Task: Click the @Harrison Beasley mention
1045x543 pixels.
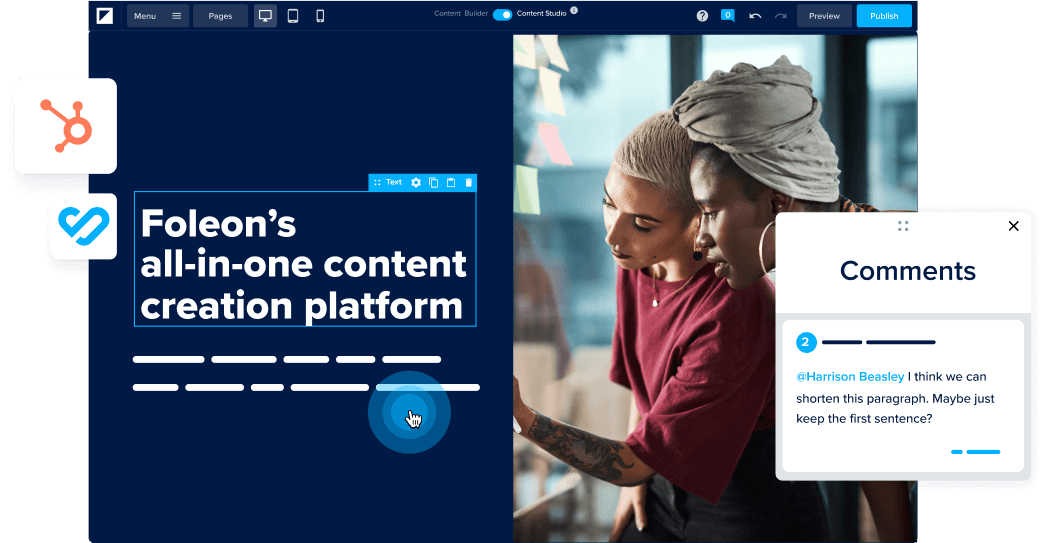Action: (850, 377)
